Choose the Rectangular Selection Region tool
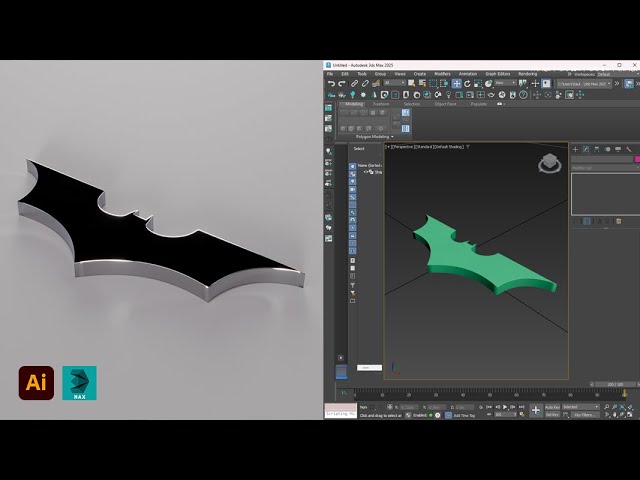The height and width of the screenshot is (480, 640). click(x=433, y=84)
